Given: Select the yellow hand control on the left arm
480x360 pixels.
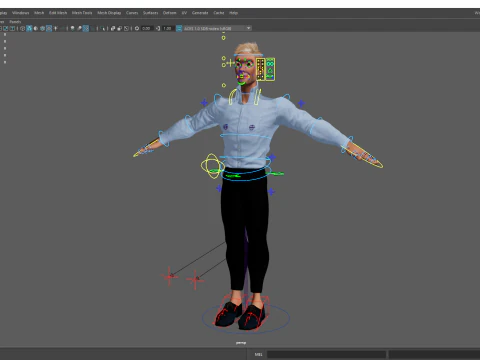Looking at the screenshot, I should tap(146, 149).
